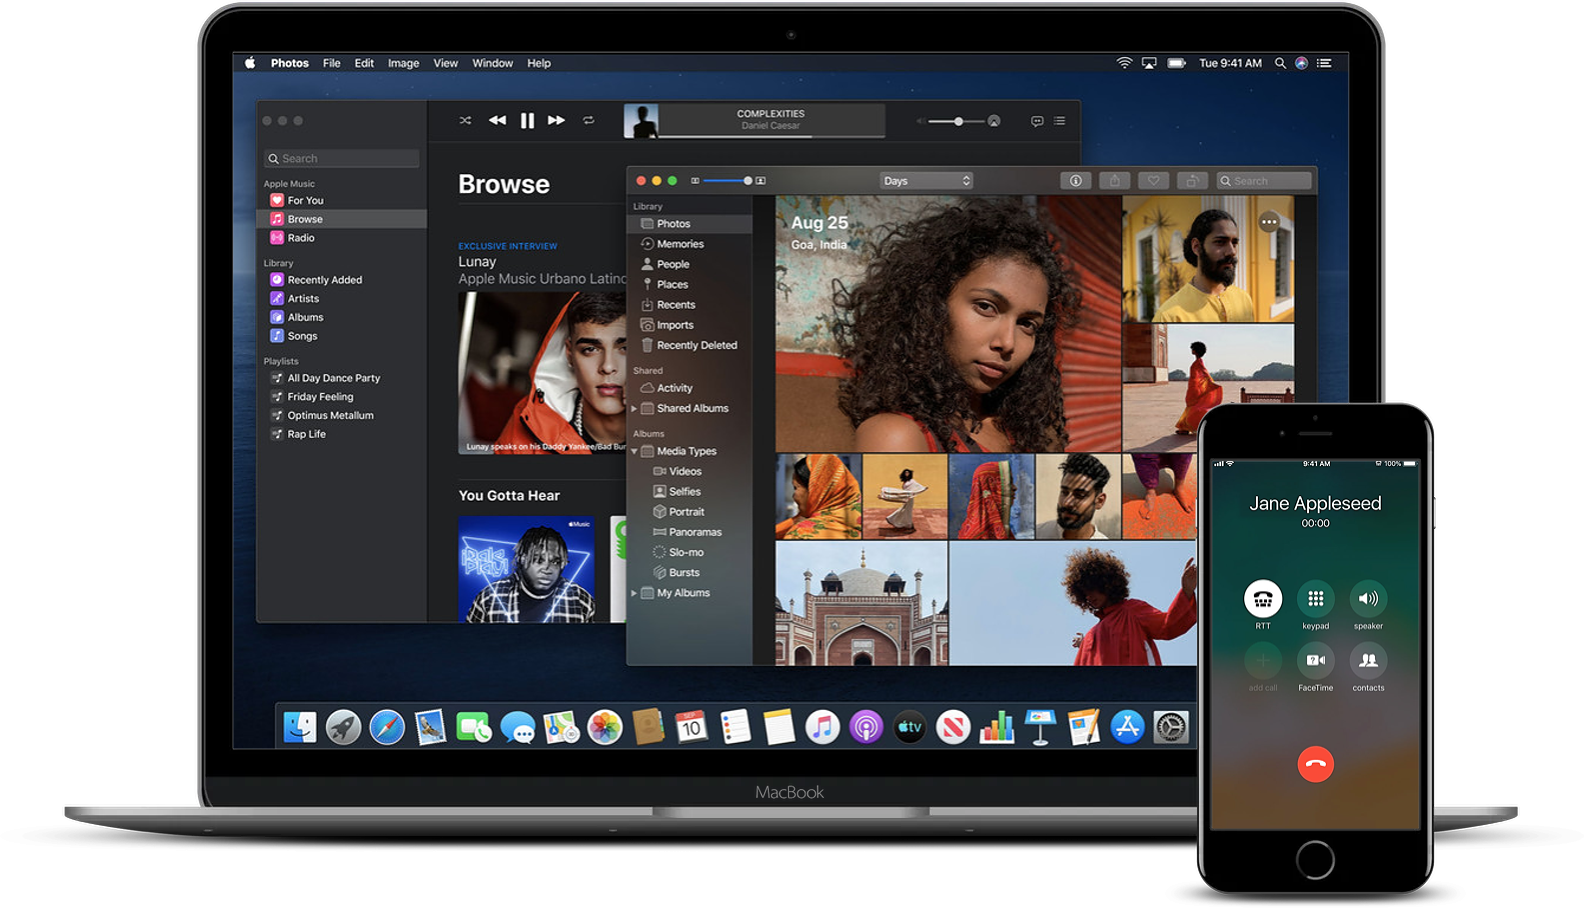Expand the My Albums disclosure triangle
This screenshot has width=1584, height=908.
tap(634, 593)
